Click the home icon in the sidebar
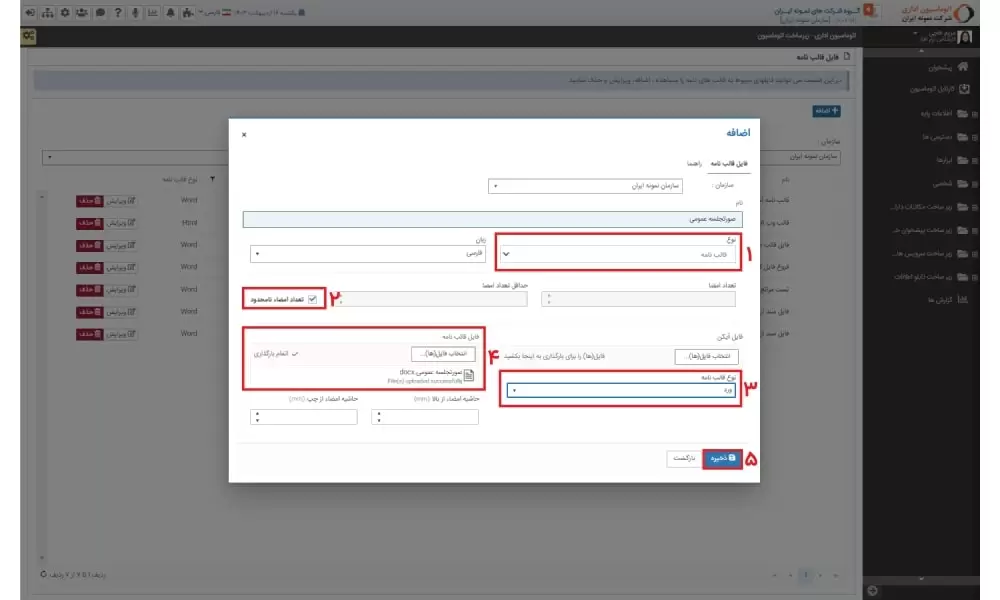Image resolution: width=1000 pixels, height=600 pixels. click(x=963, y=67)
